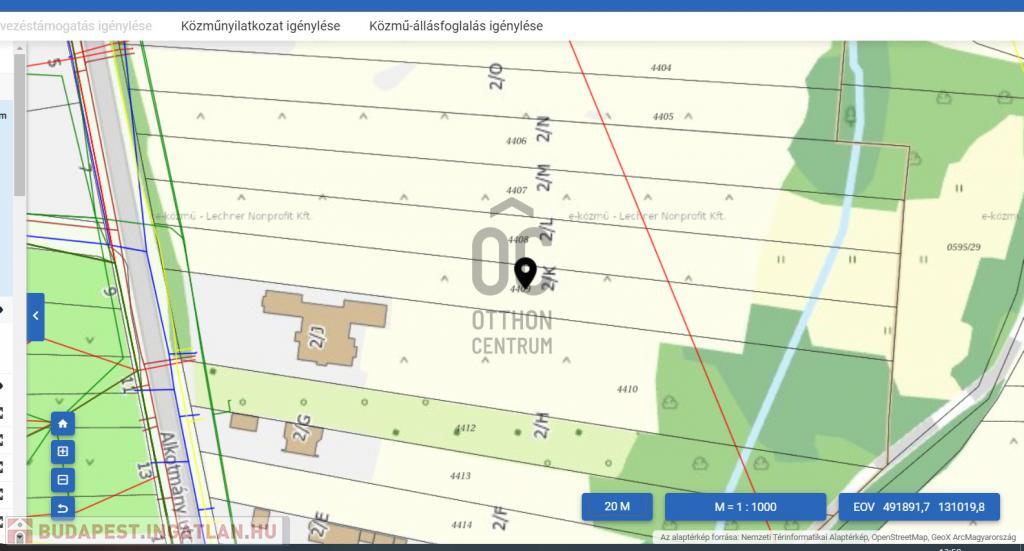Select the building labeled 2/G

[300, 431]
